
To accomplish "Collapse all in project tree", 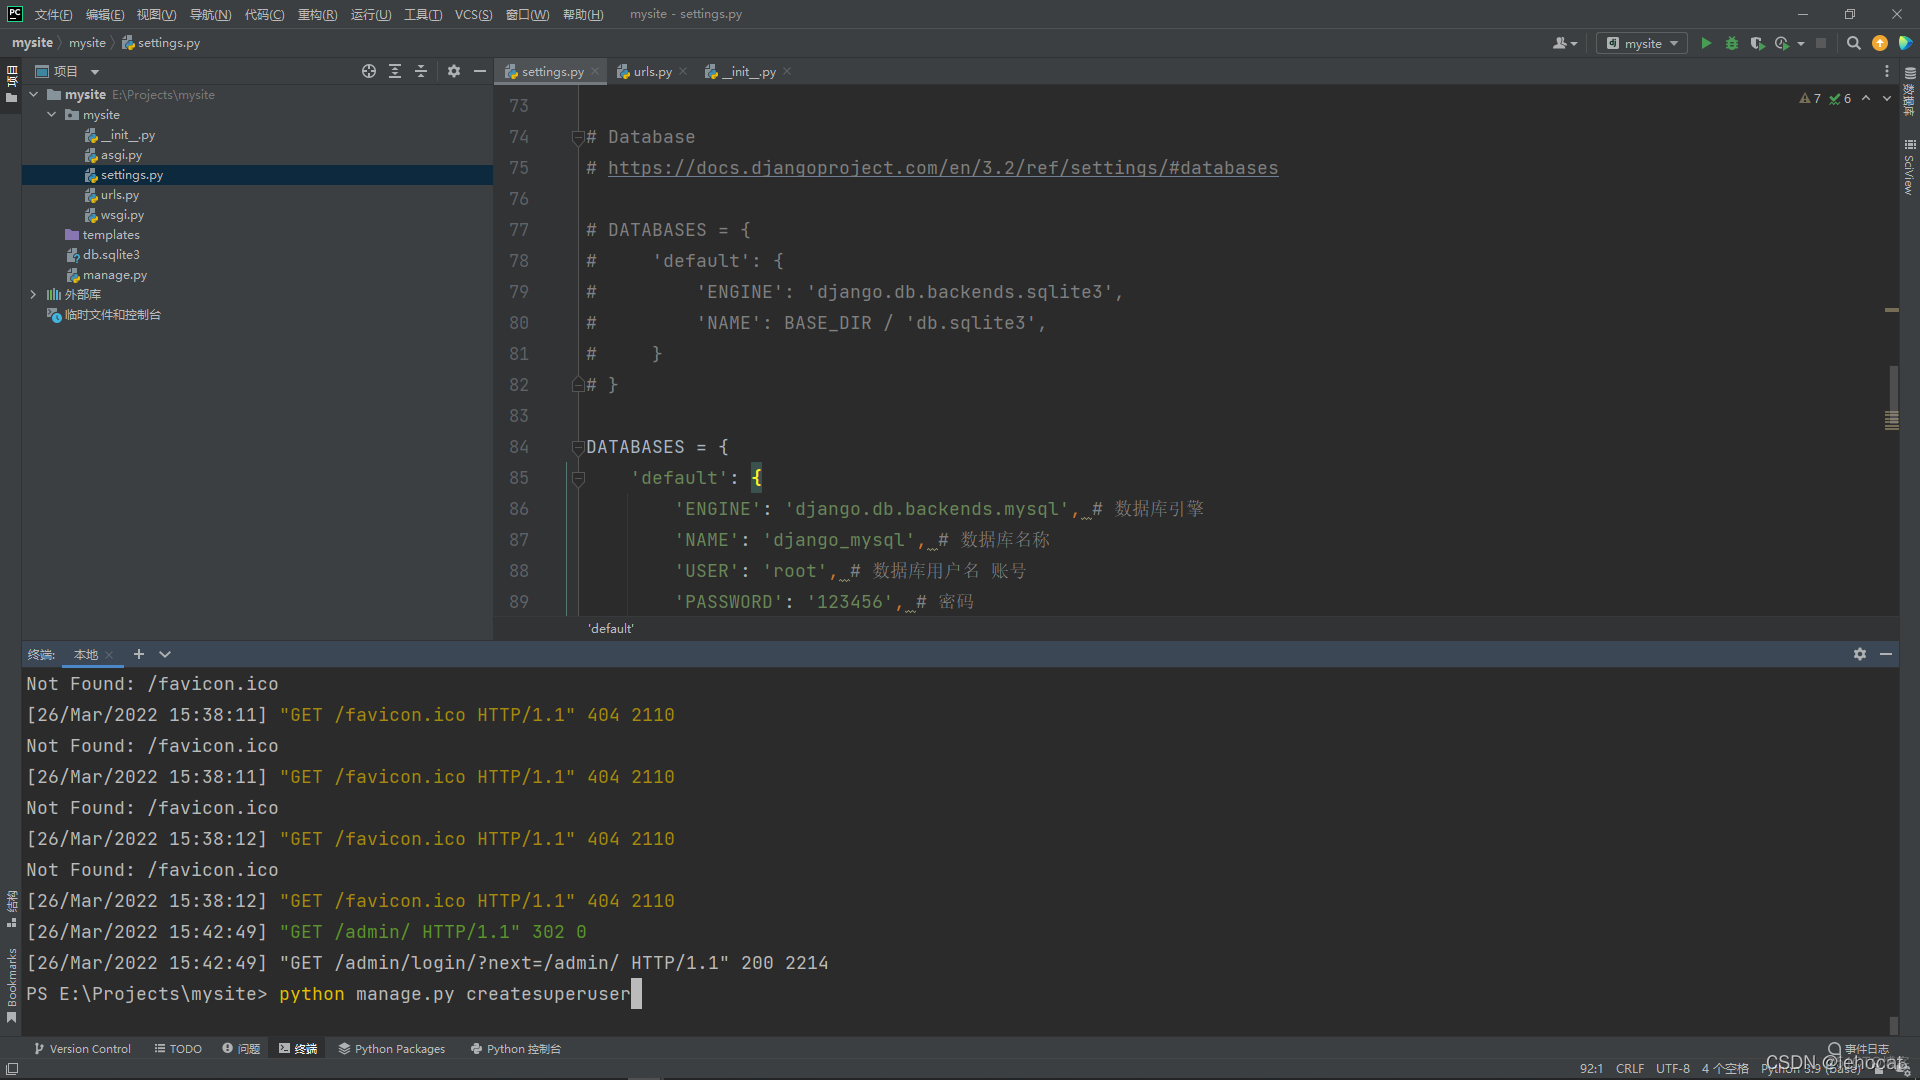I will (421, 71).
